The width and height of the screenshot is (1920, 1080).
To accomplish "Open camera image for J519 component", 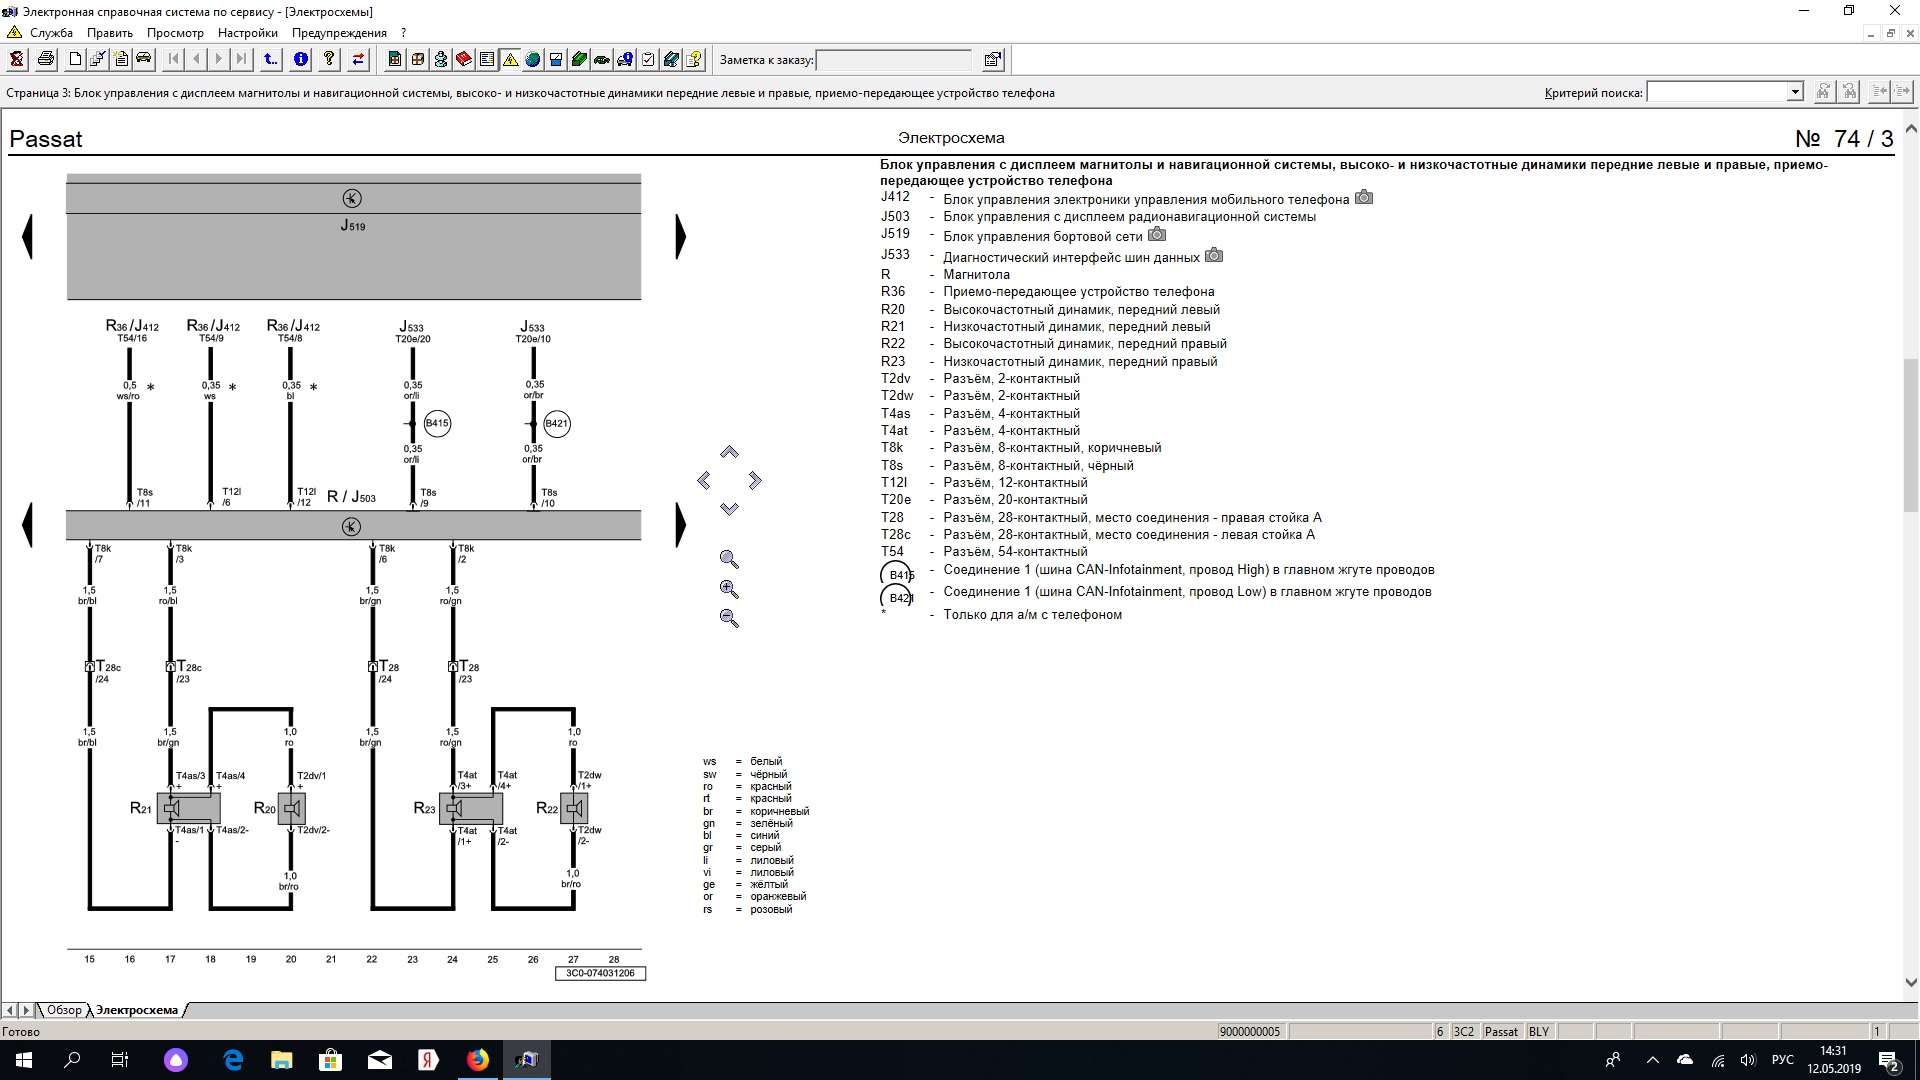I will point(1157,235).
